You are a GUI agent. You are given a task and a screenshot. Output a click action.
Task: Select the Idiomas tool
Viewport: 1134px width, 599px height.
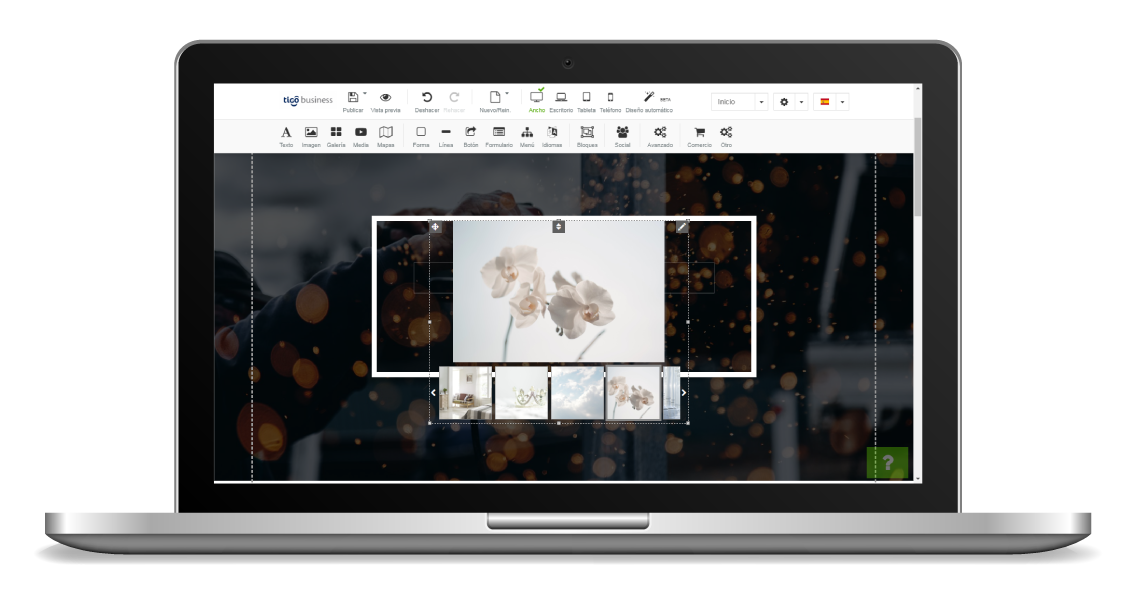click(x=552, y=135)
